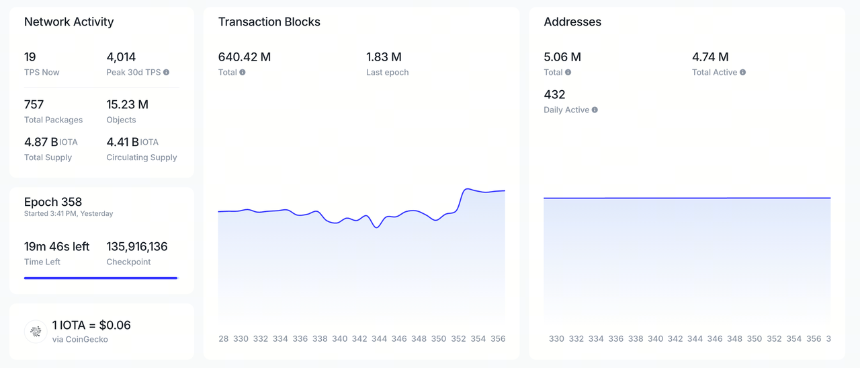The width and height of the screenshot is (860, 368).
Task: Click the Network Activity heading
Action: click(x=69, y=22)
